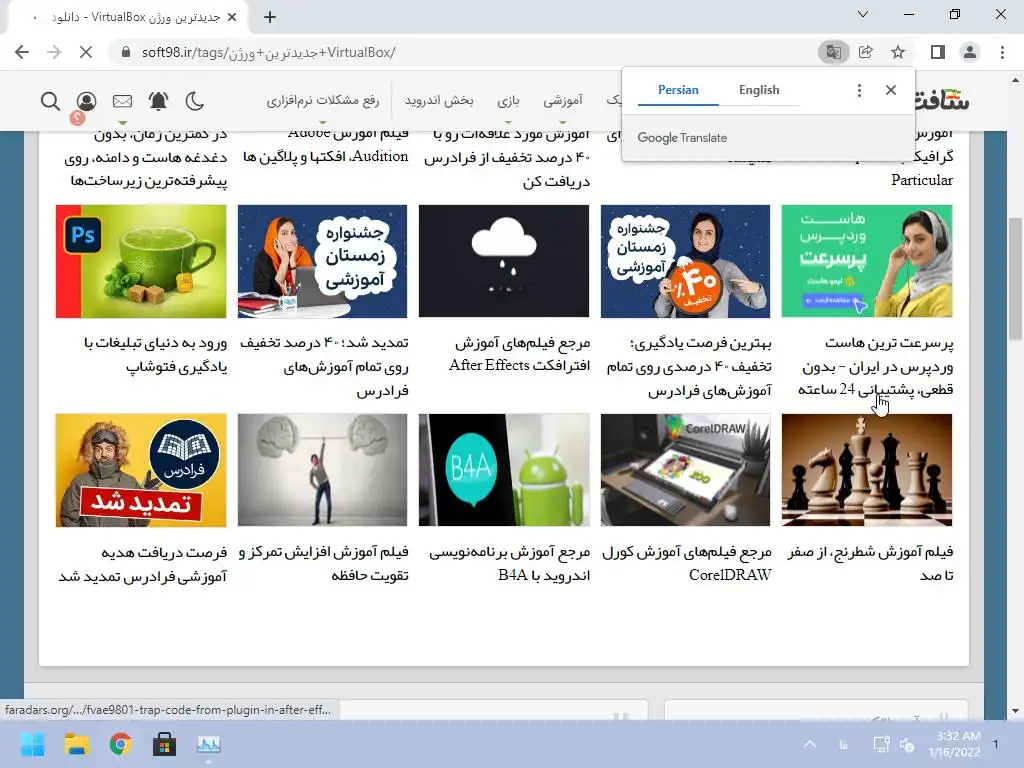Bookmark this page with the star icon

click(x=898, y=52)
